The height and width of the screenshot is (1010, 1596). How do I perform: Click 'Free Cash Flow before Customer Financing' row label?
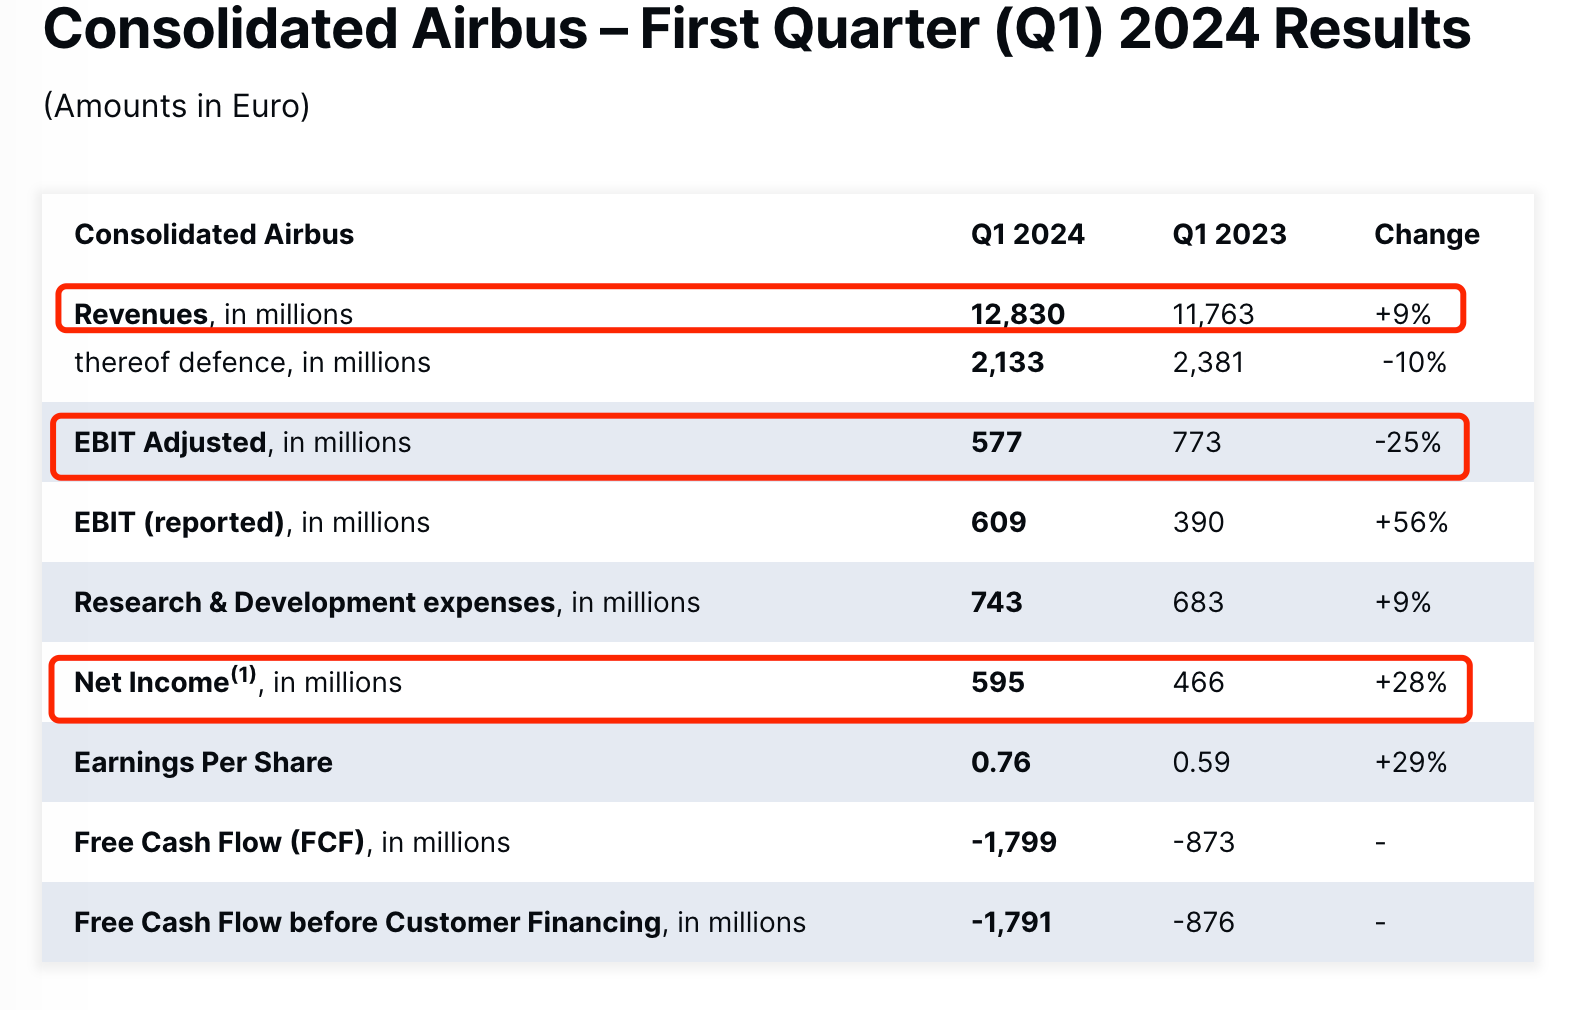tap(368, 922)
